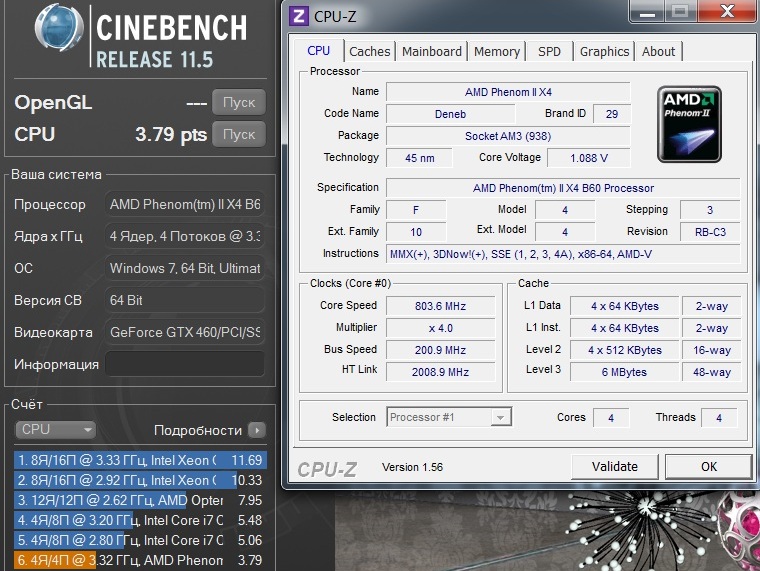Open the Graphics tab

click(x=604, y=51)
